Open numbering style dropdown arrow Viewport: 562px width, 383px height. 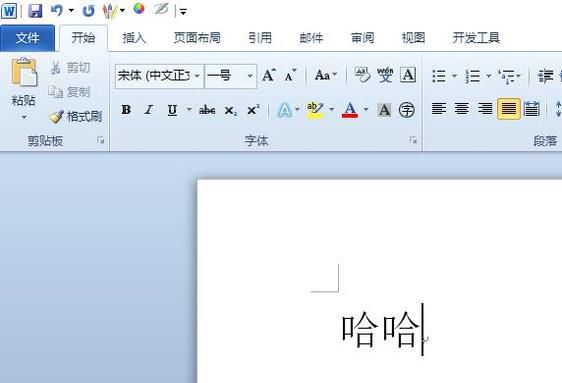click(x=488, y=76)
